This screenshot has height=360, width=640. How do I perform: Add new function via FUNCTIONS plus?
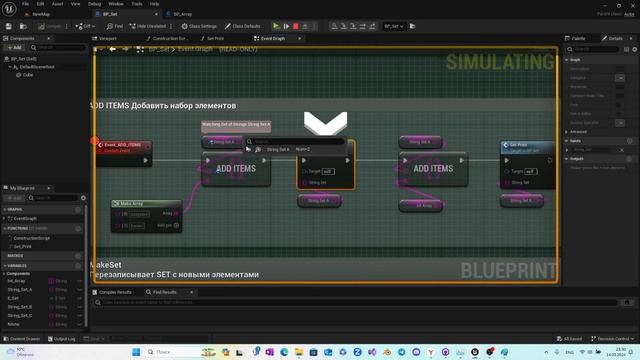pos(78,229)
